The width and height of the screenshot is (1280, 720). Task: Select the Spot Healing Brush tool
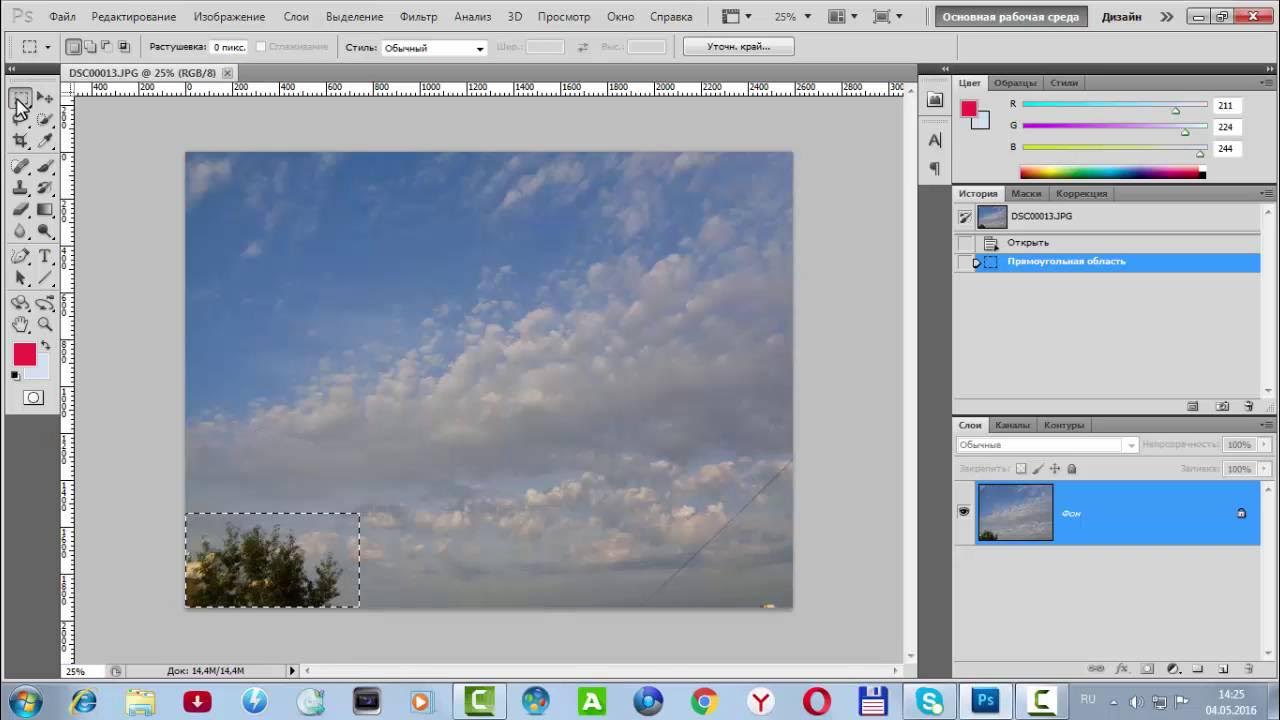(x=20, y=166)
